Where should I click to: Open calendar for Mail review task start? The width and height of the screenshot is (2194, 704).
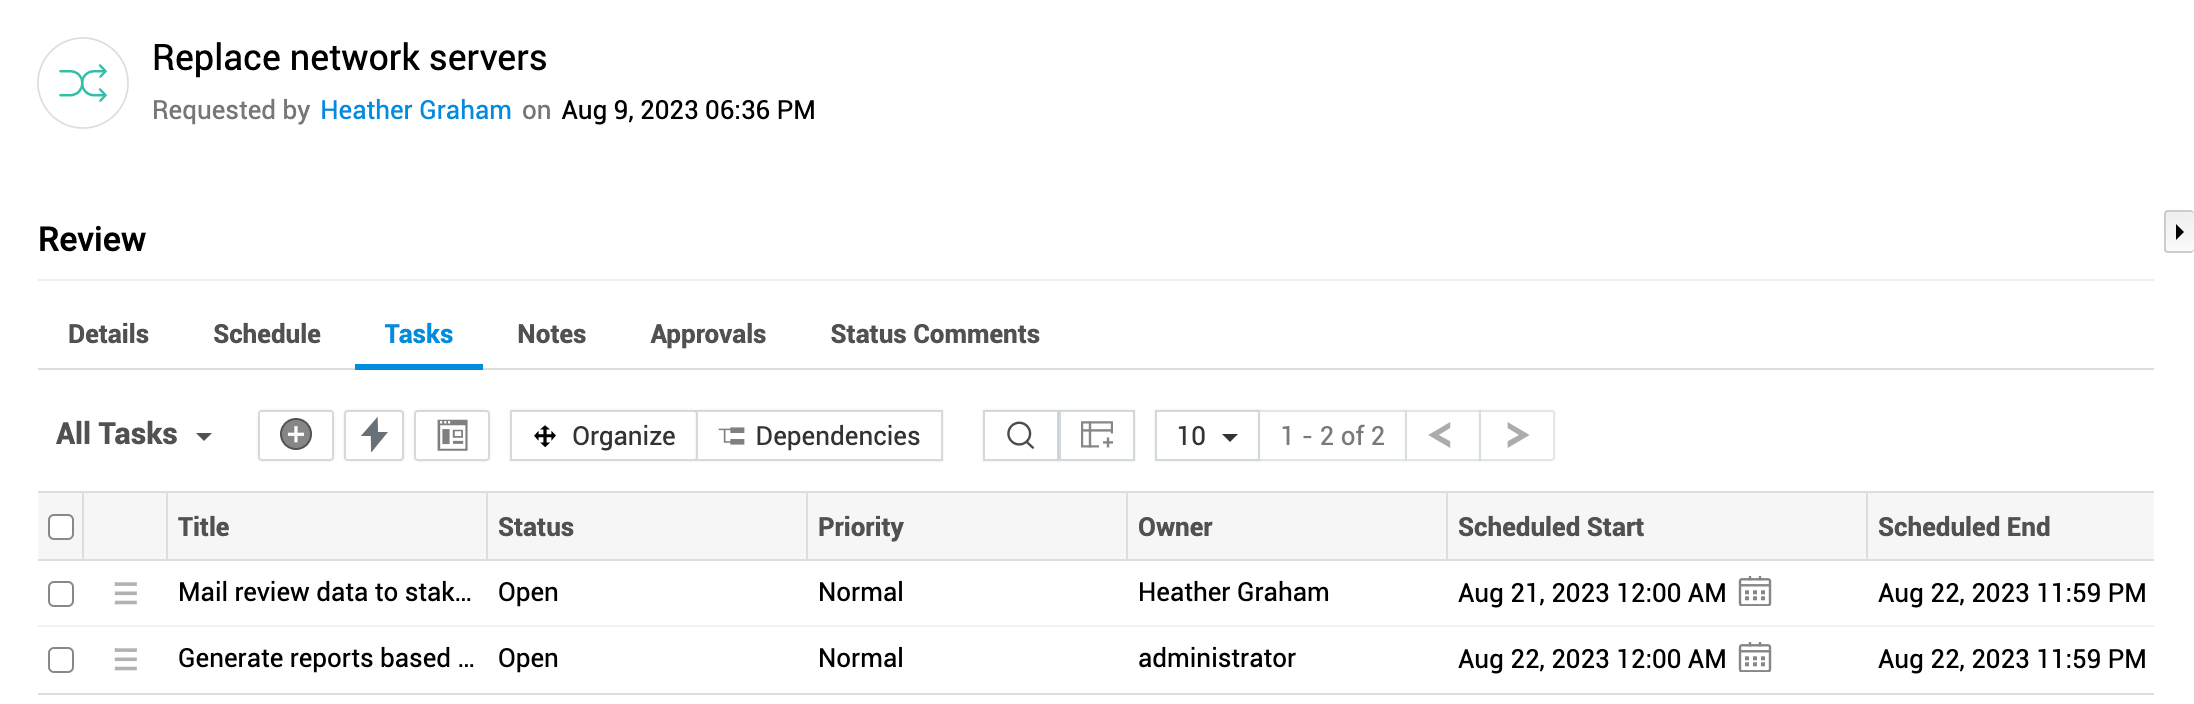click(1755, 592)
